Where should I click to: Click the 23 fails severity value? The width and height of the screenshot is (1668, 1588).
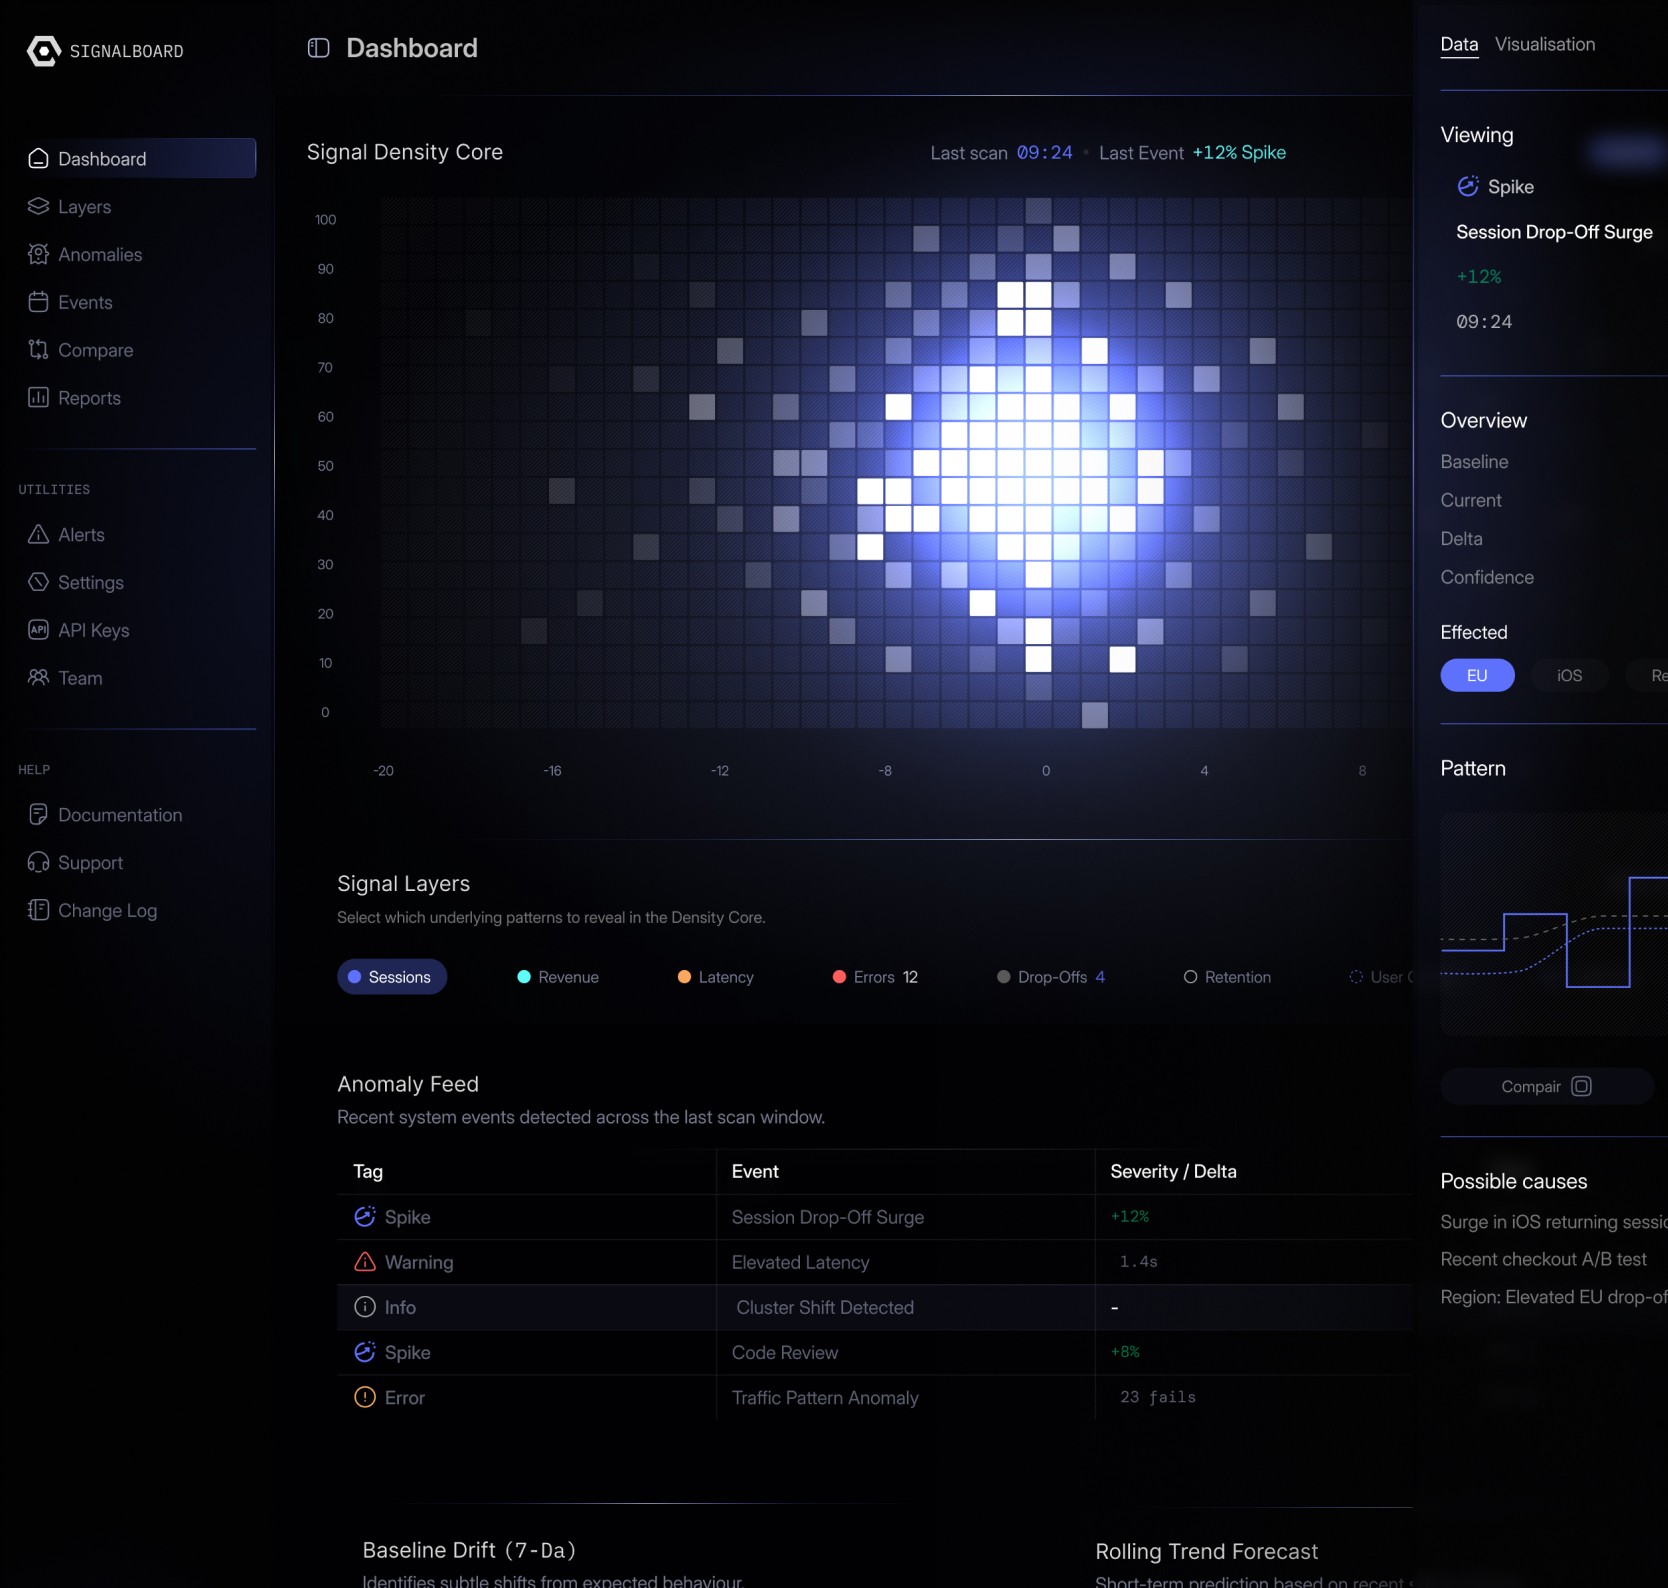click(1158, 1397)
